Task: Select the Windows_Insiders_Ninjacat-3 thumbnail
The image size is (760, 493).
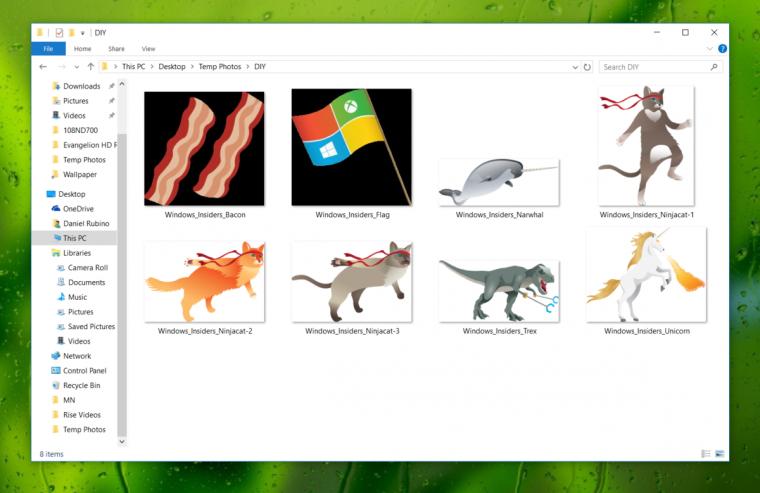Action: (352, 282)
